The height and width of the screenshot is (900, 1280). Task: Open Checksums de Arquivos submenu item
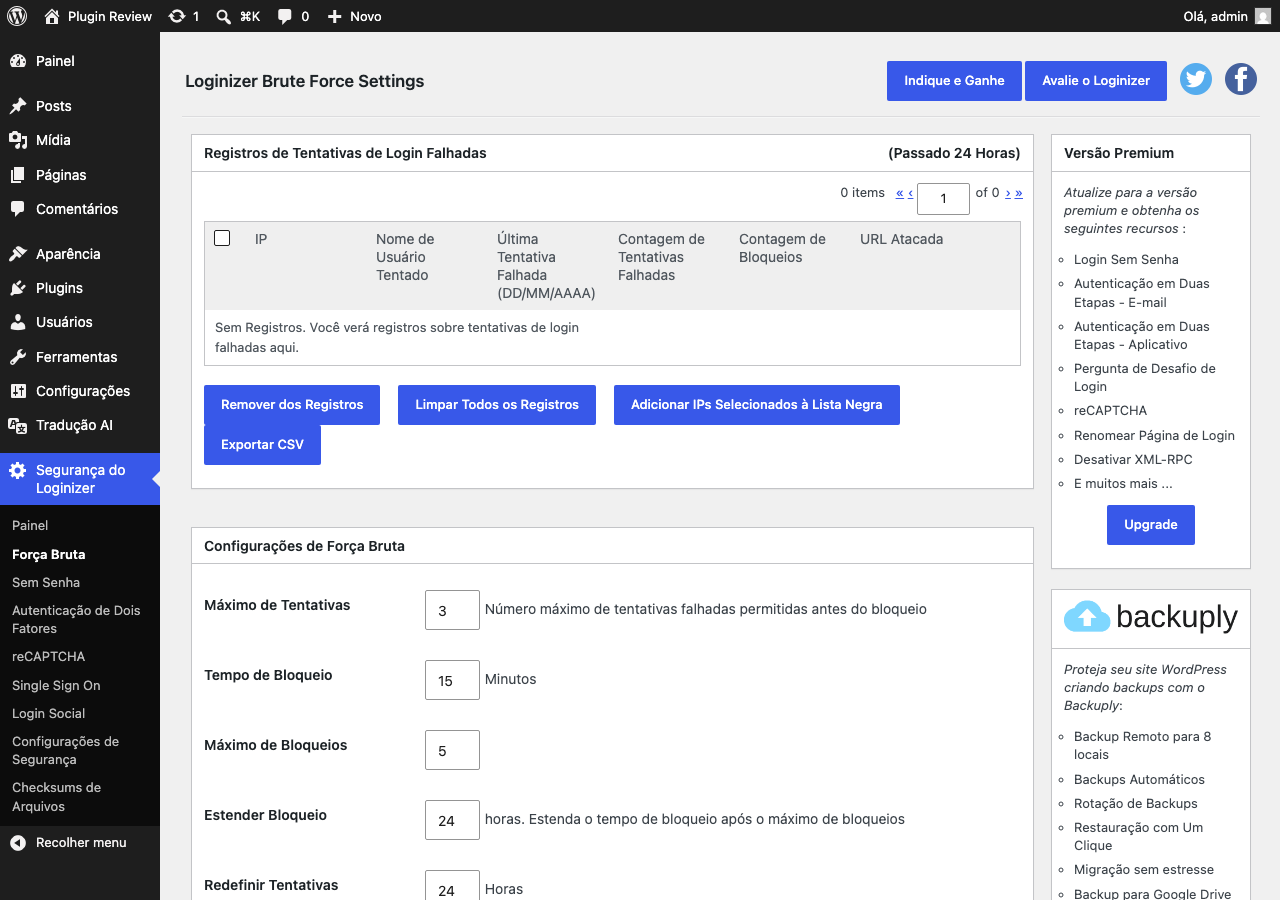(x=57, y=797)
